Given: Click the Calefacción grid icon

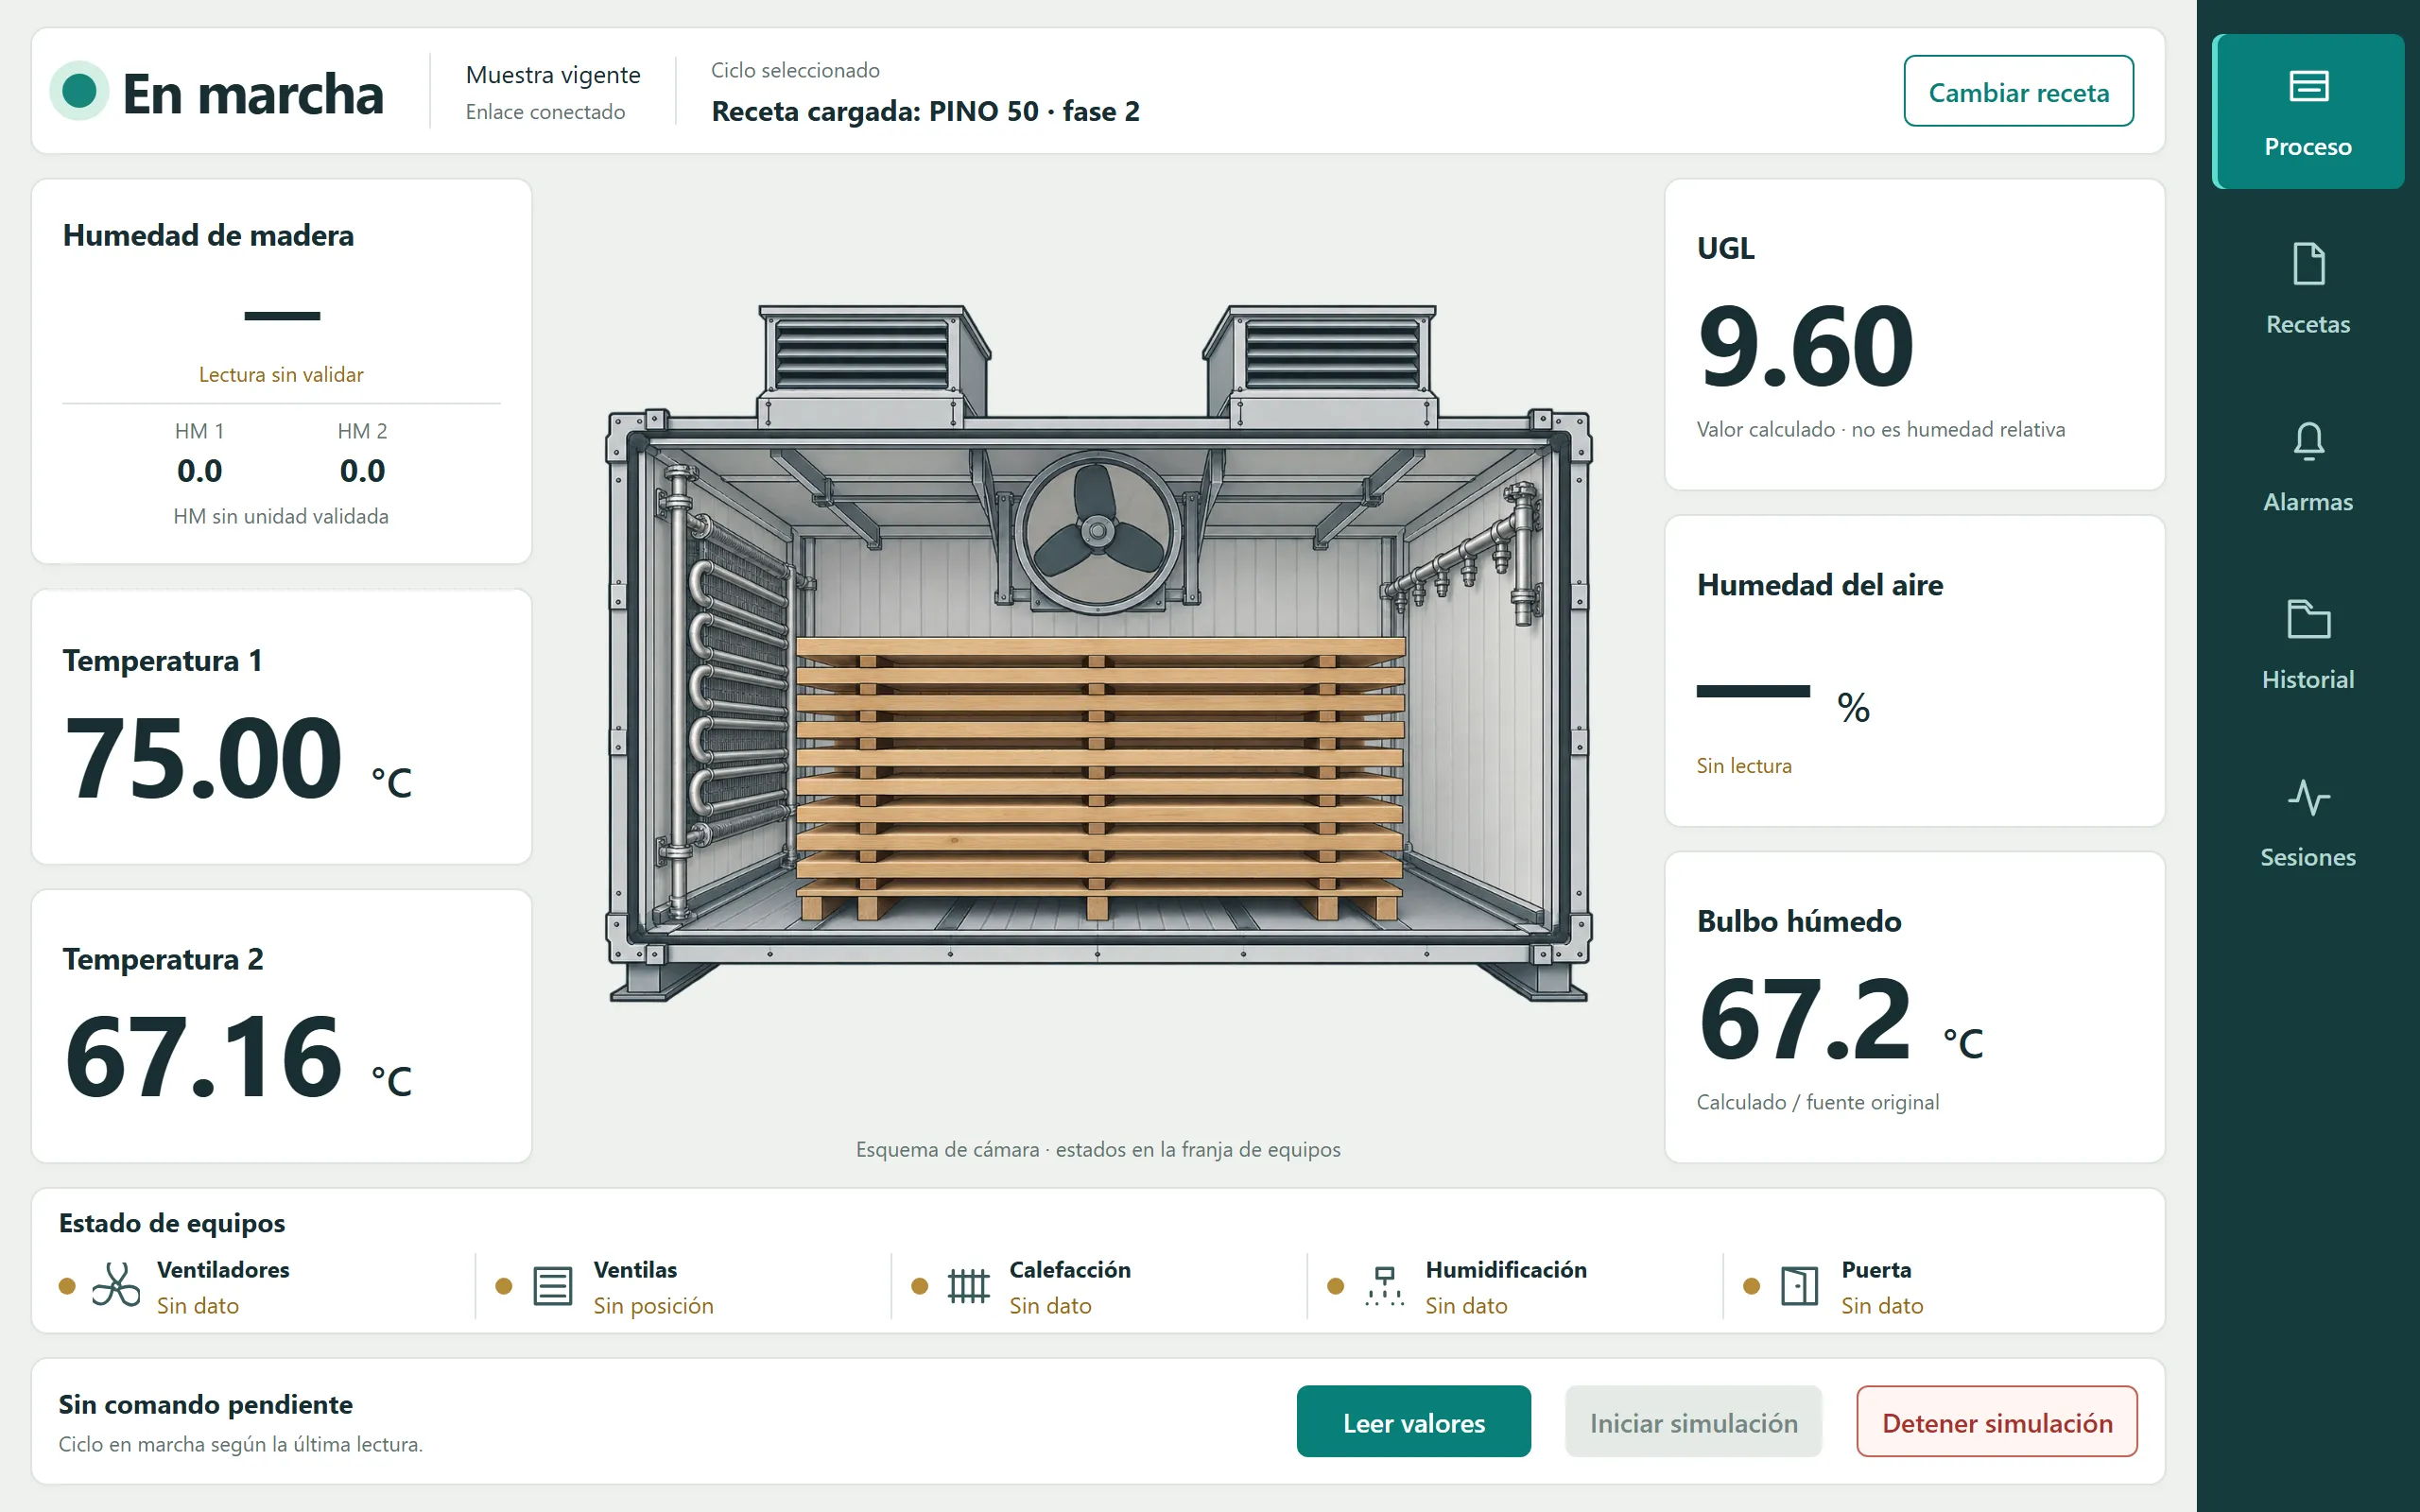Looking at the screenshot, I should (968, 1286).
